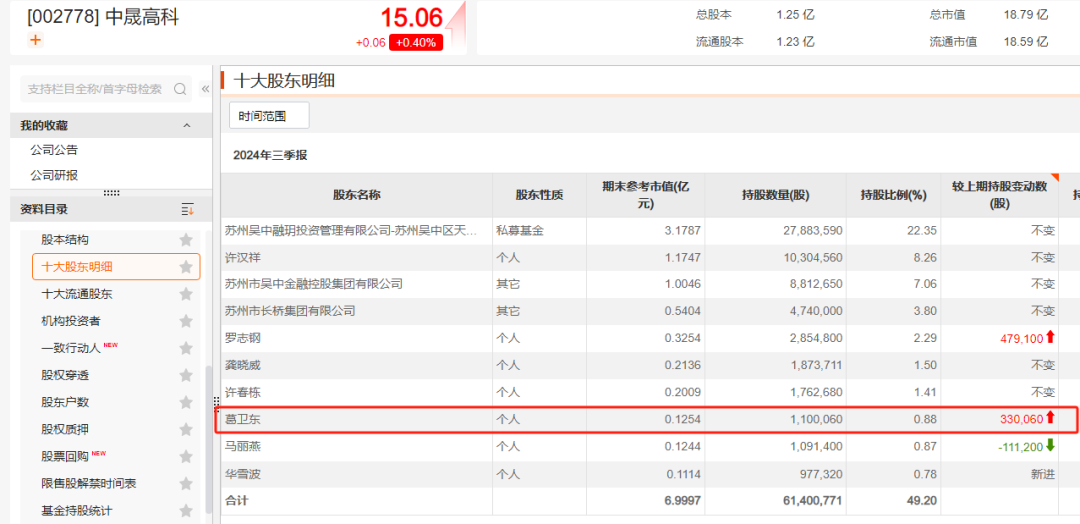
Task: Star the 股票回购 item
Action: coord(186,457)
